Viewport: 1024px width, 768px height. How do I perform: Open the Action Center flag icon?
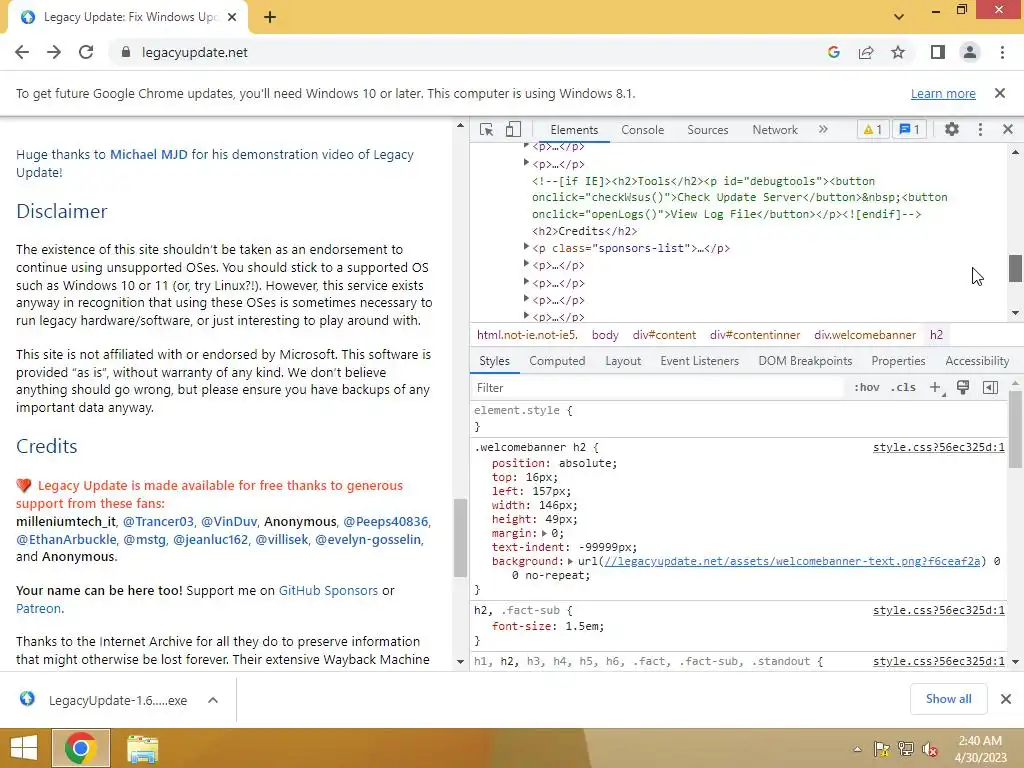882,749
